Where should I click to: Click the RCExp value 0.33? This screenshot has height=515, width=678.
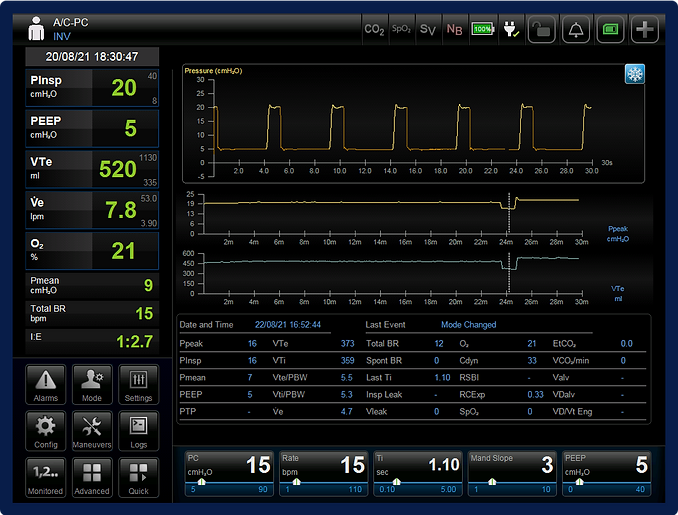(x=535, y=395)
